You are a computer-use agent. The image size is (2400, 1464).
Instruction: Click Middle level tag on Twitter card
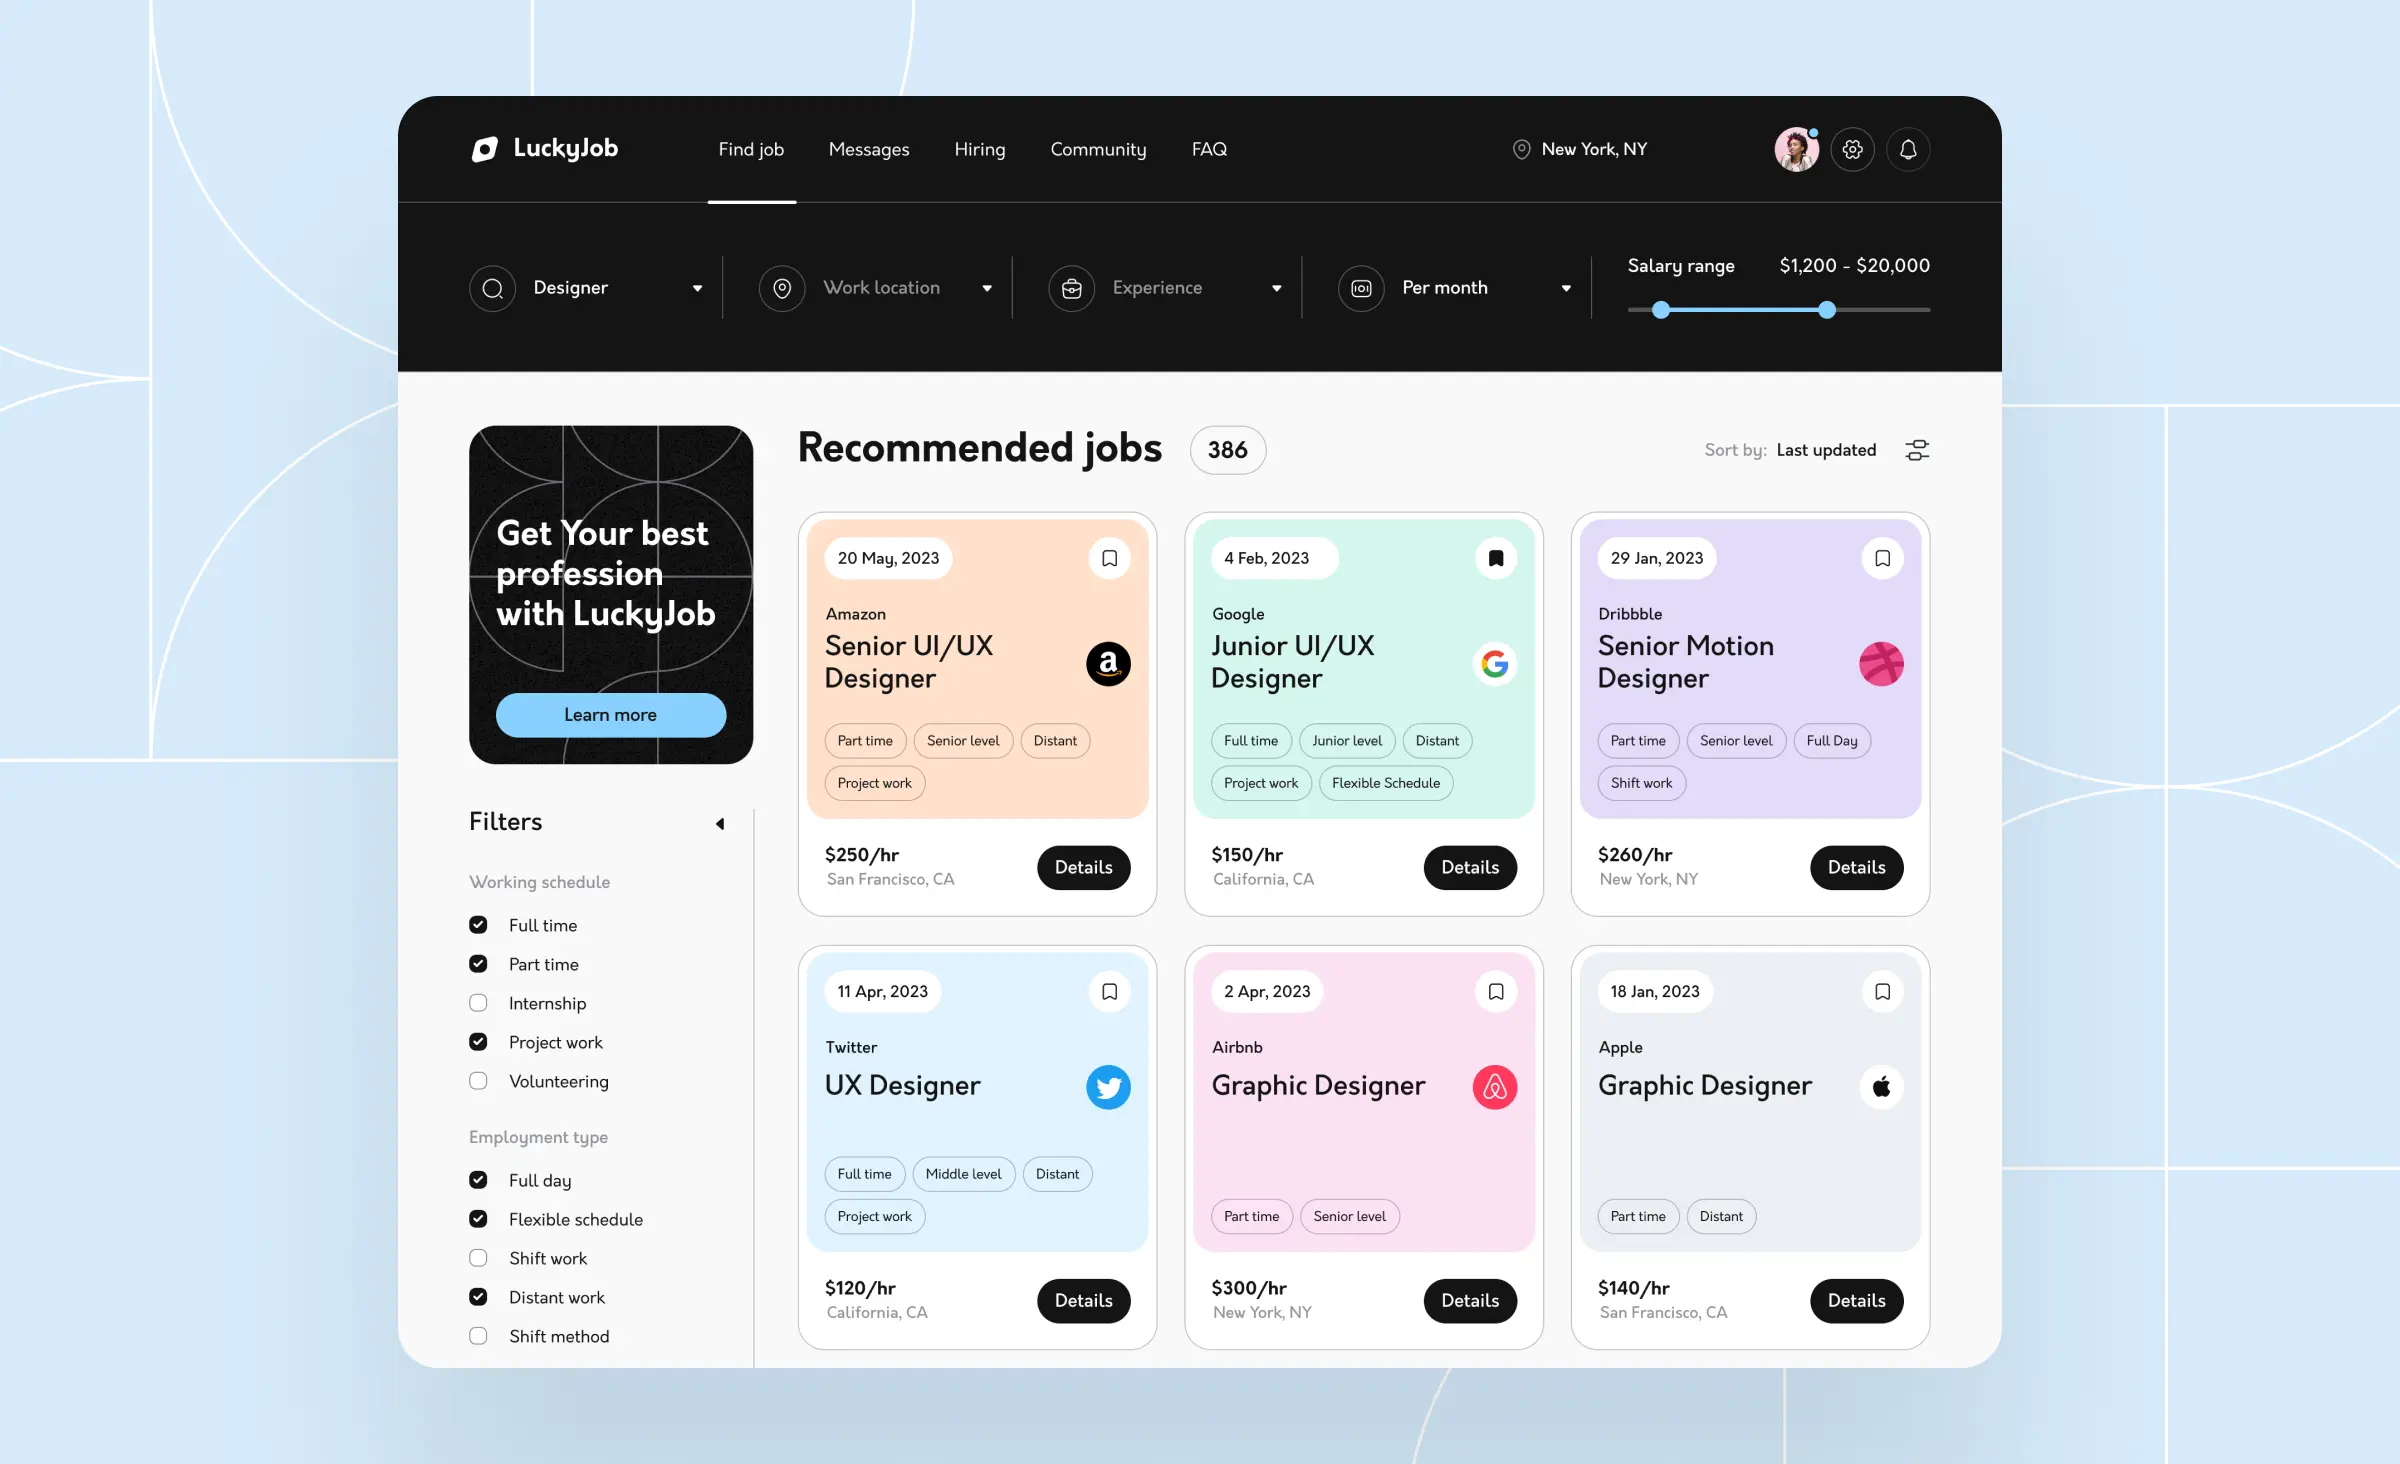(963, 1174)
